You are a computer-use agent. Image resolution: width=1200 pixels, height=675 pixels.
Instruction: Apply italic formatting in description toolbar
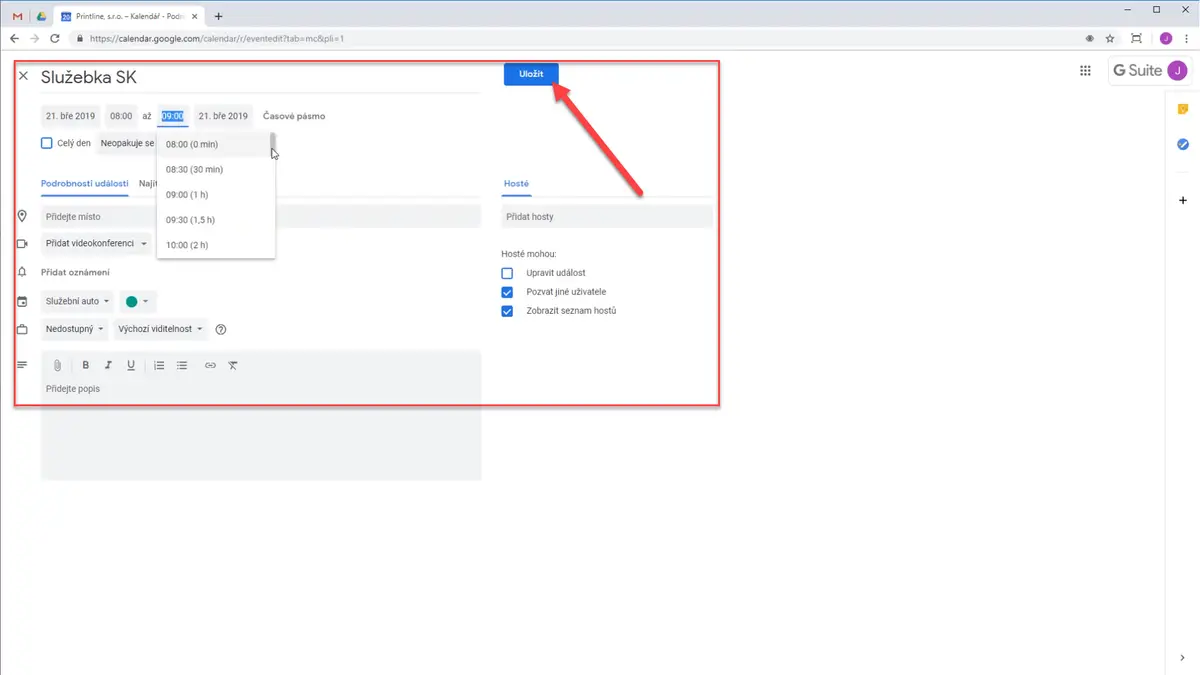point(108,365)
